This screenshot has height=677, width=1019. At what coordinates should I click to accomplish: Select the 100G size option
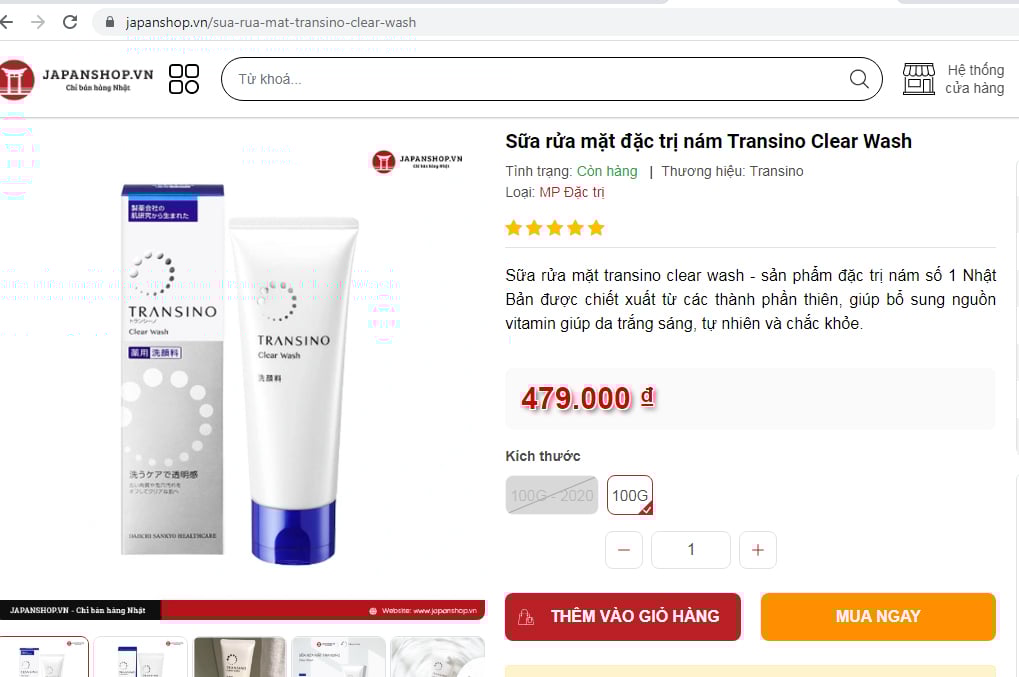[x=630, y=495]
